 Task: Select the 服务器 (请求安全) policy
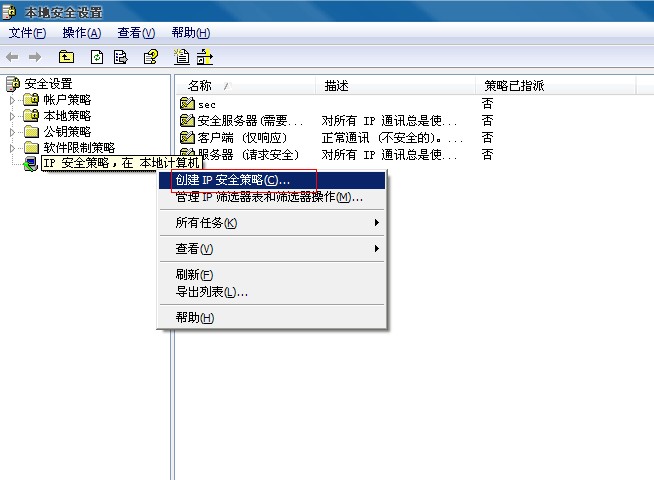(x=249, y=155)
